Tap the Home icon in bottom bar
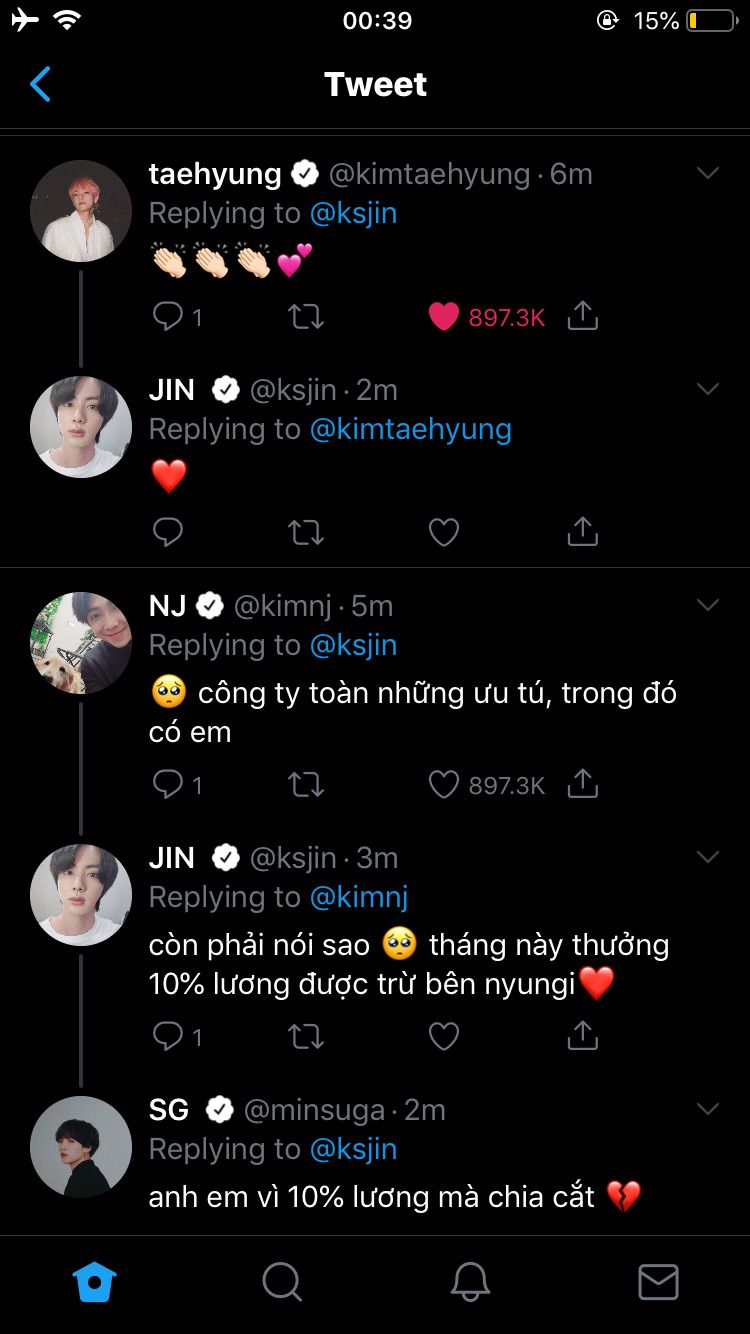This screenshot has height=1334, width=750. pos(95,1281)
